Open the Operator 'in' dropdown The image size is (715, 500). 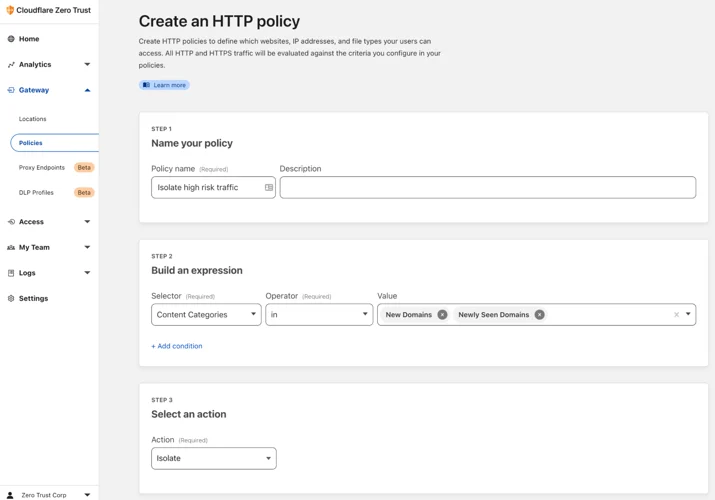click(x=319, y=314)
